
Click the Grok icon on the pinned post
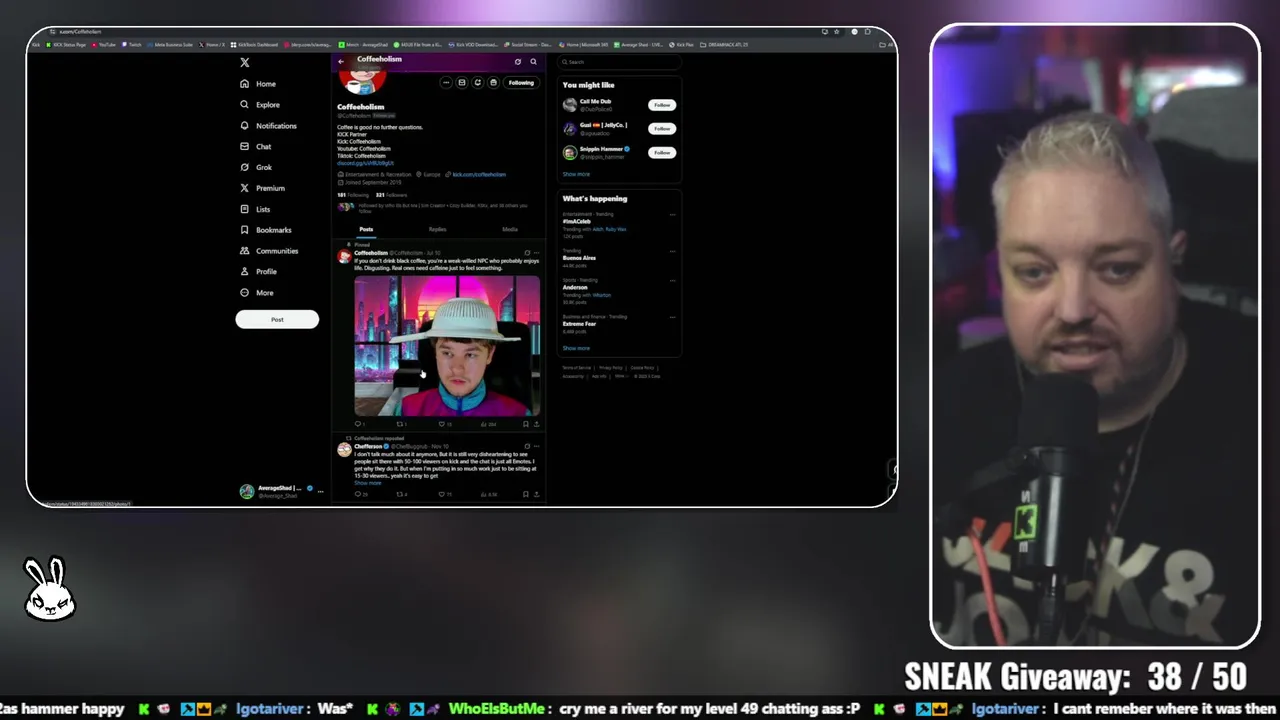(527, 253)
